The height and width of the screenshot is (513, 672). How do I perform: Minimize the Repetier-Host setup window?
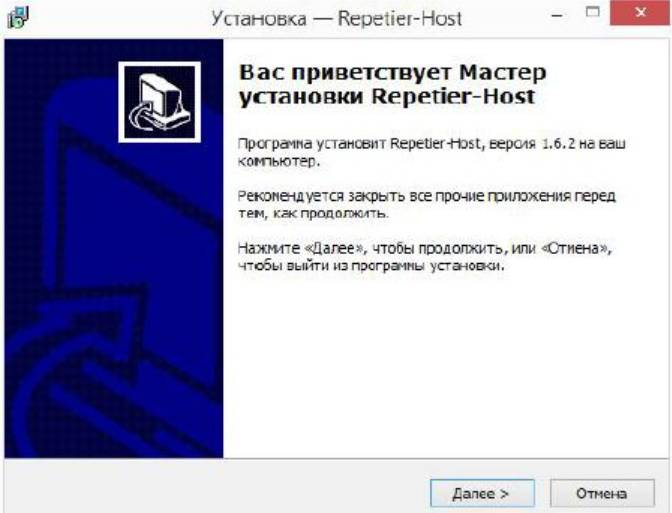(557, 15)
